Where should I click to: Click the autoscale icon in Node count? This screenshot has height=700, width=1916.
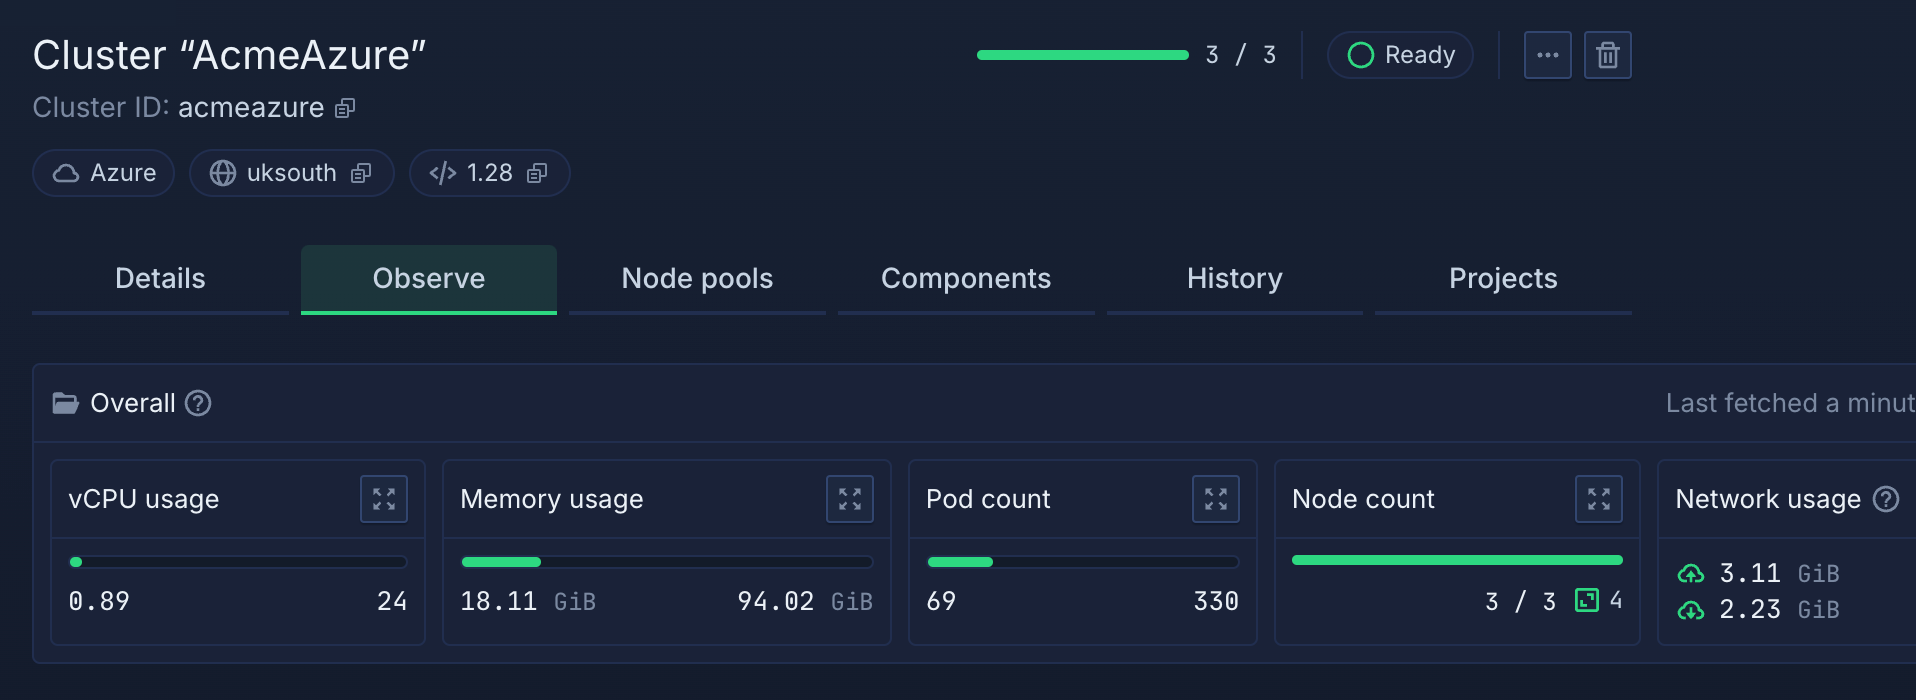click(x=1587, y=600)
